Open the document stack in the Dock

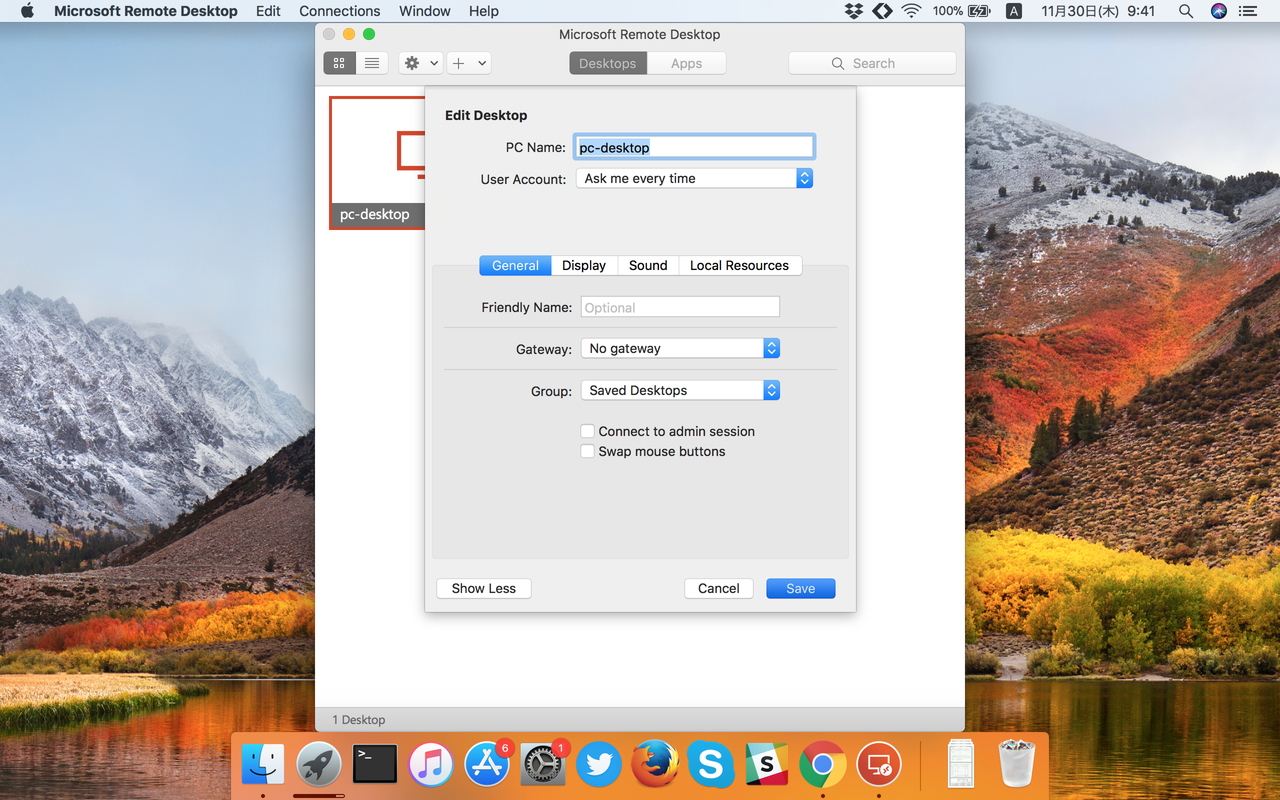[x=961, y=765]
